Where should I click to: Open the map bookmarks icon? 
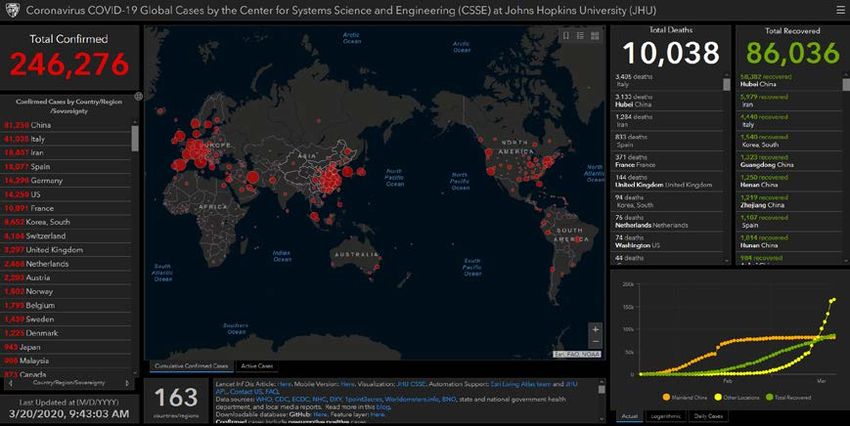(566, 36)
